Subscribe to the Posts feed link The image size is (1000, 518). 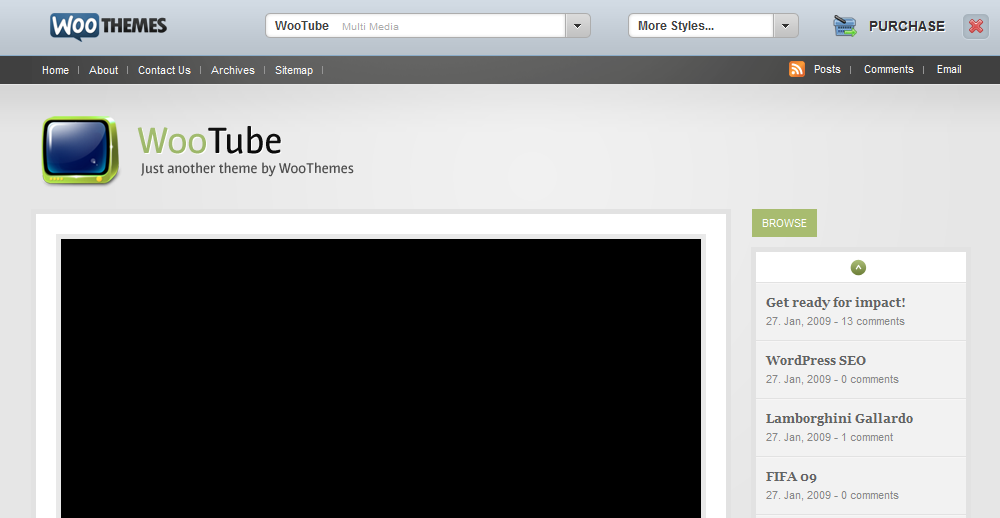tap(827, 70)
